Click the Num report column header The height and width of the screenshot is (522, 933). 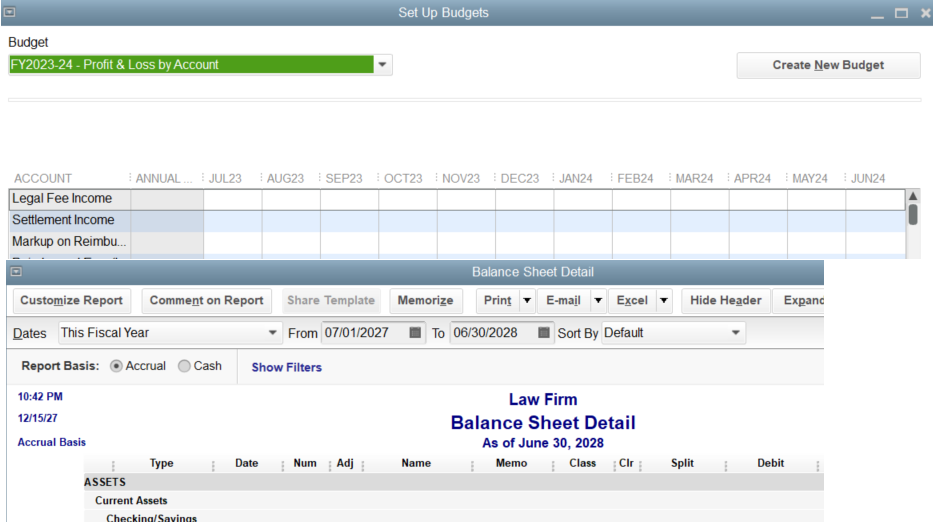[305, 463]
